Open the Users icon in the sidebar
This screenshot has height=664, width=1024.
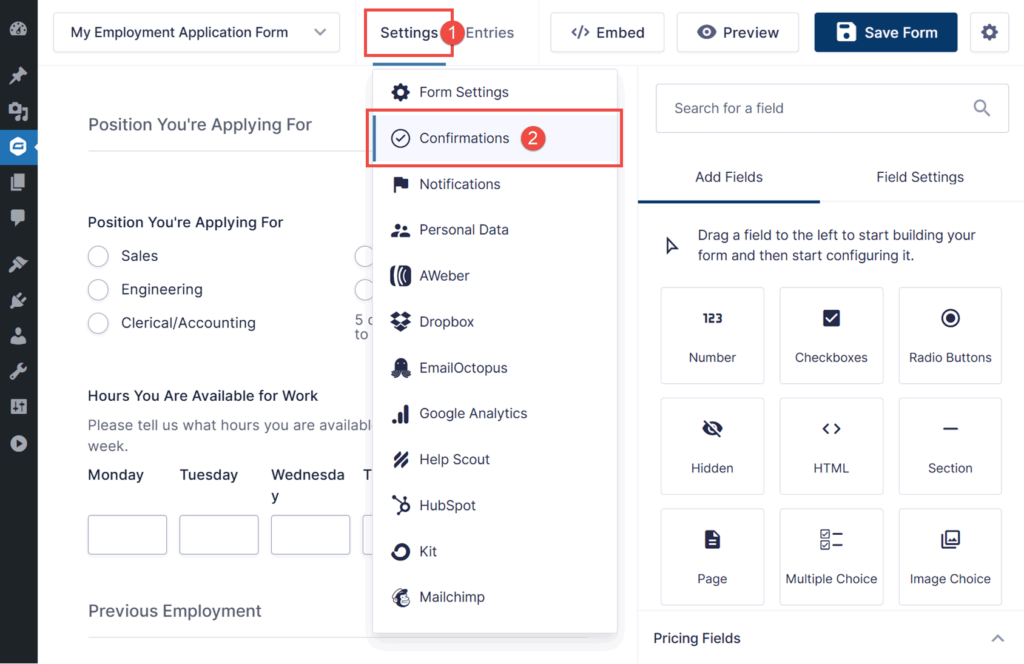click(x=18, y=334)
